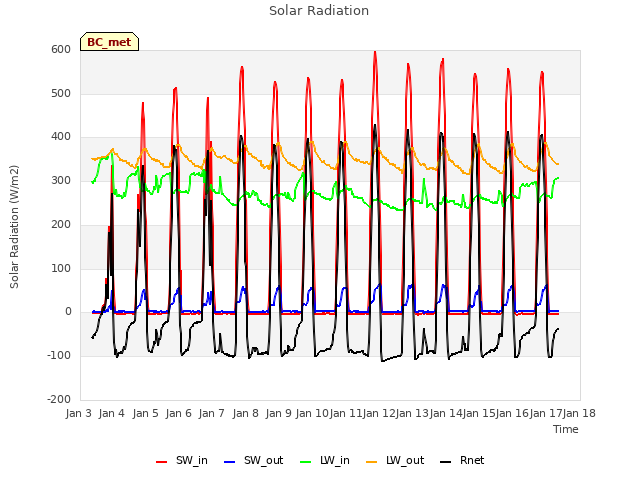The height and width of the screenshot is (480, 640).
Task: Click the Jan 12 x-axis tick label
Action: [x=379, y=413]
